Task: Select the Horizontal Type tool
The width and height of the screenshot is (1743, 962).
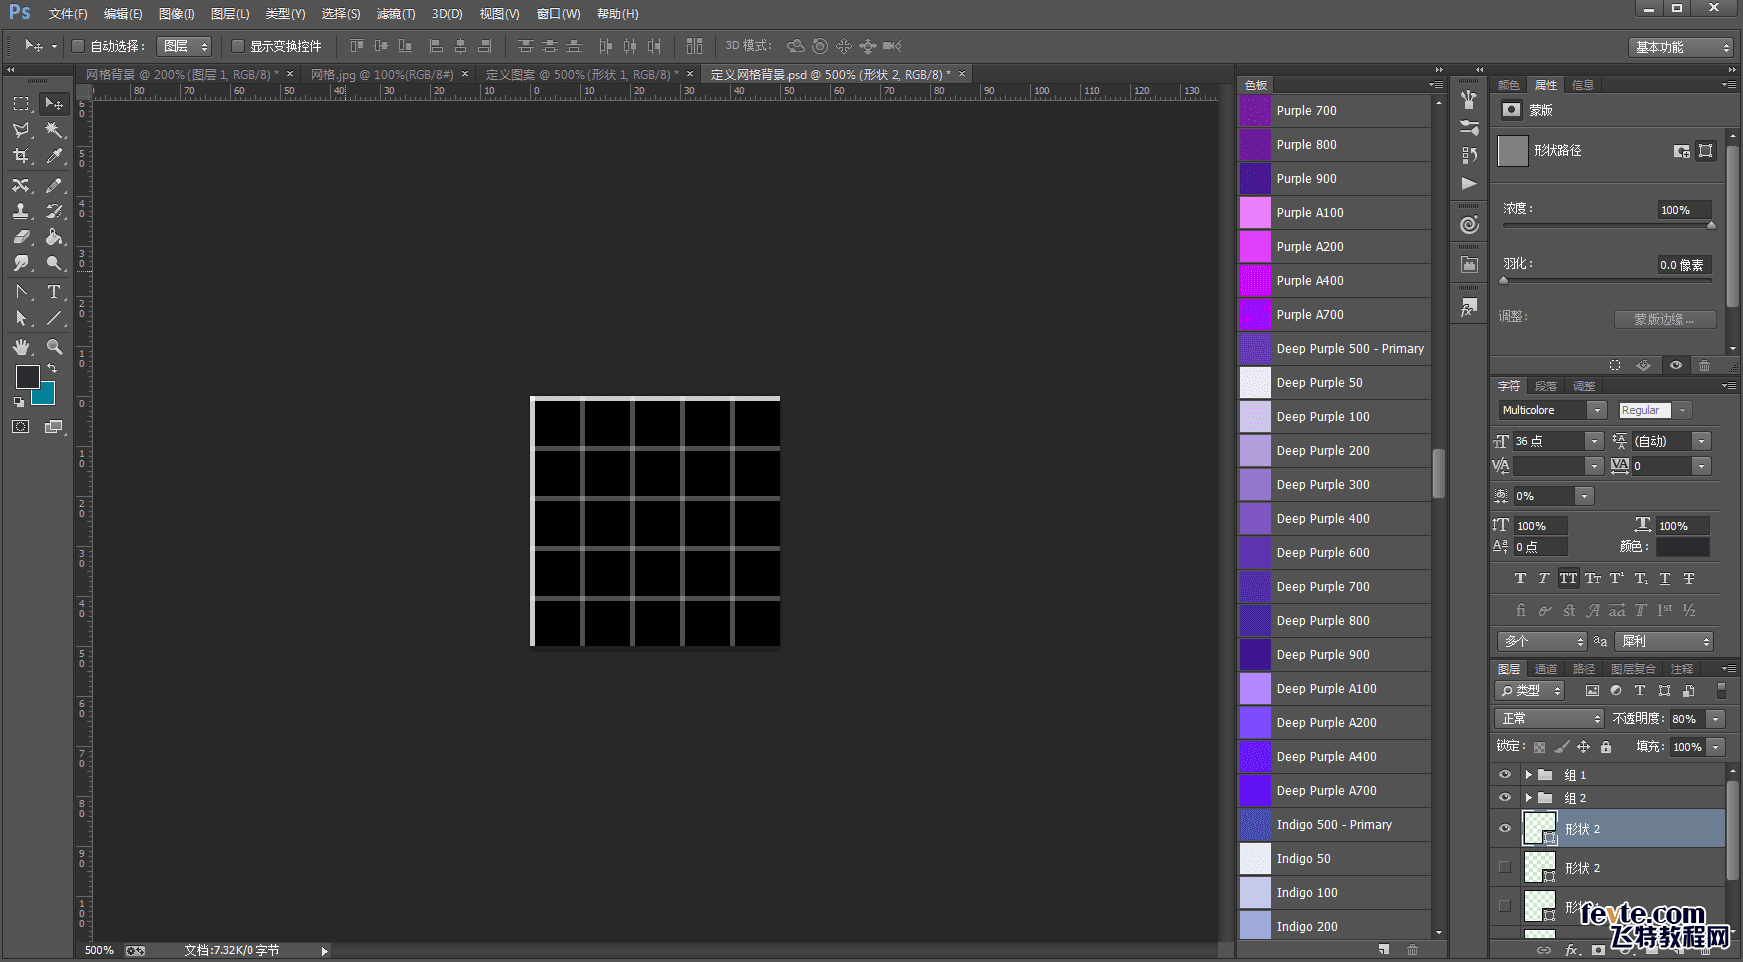Action: pyautogui.click(x=54, y=292)
